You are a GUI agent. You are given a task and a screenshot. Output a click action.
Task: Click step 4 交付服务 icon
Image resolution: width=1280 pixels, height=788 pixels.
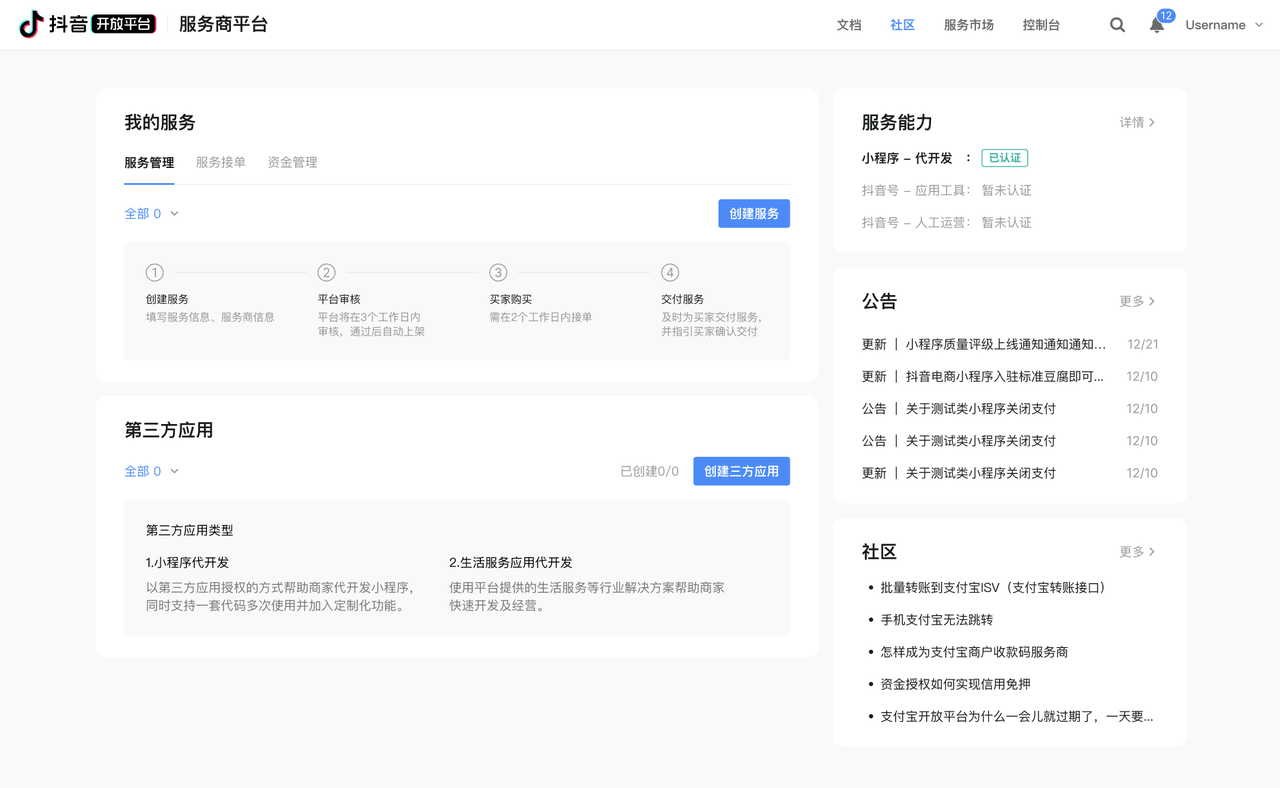[x=670, y=272]
